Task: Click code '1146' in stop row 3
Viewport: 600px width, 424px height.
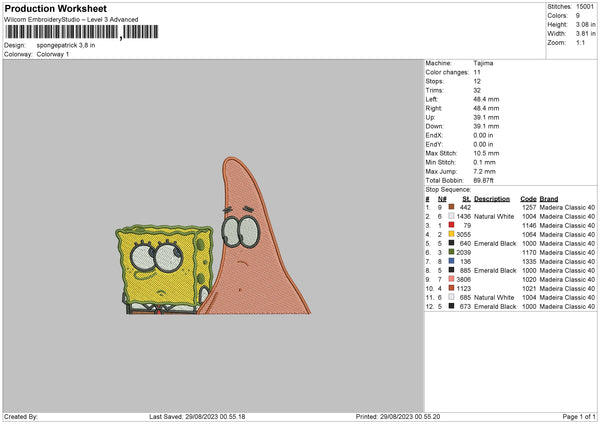Action: click(529, 225)
